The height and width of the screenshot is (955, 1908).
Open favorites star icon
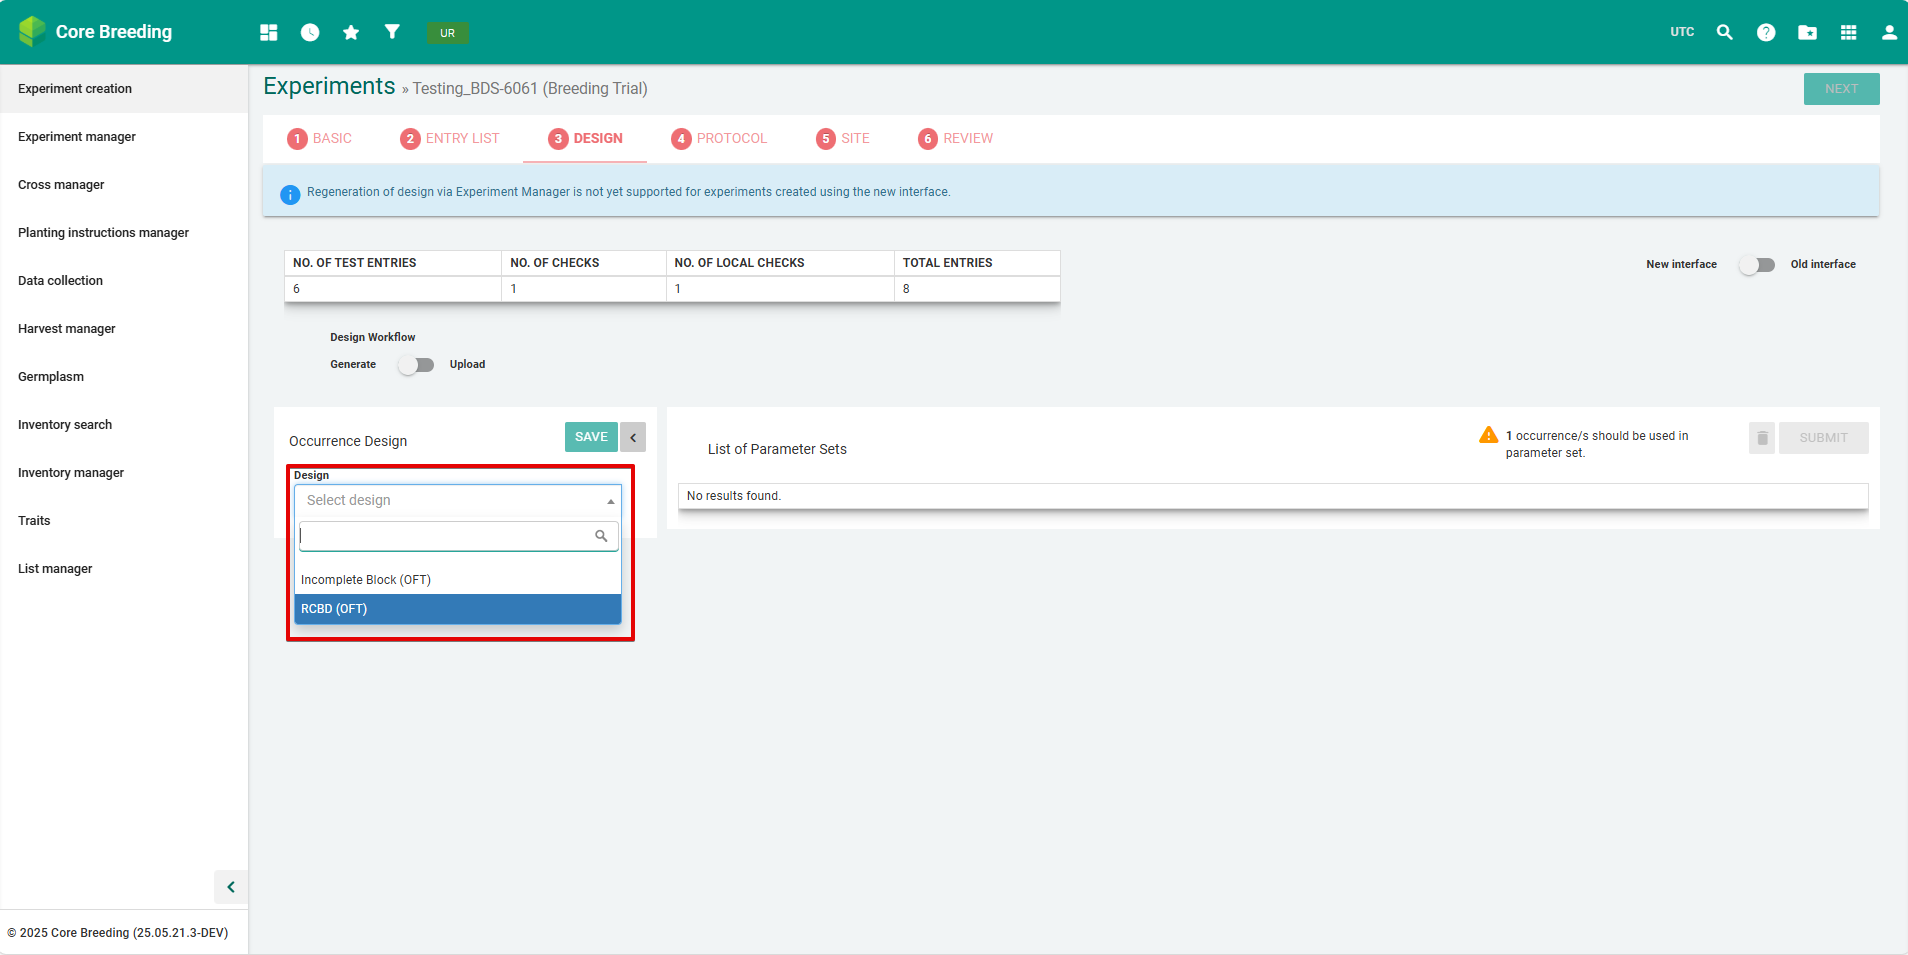(x=351, y=32)
